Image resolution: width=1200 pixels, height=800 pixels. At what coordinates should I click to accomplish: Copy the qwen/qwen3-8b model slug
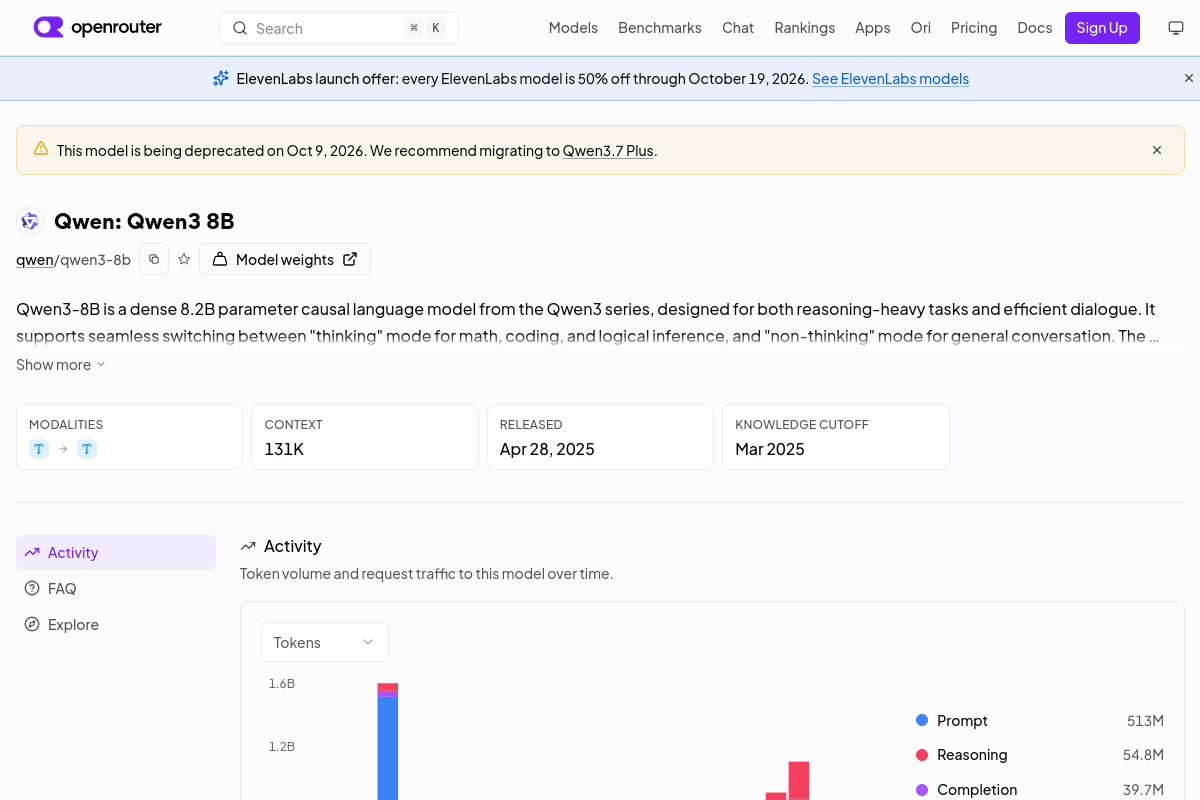[154, 259]
